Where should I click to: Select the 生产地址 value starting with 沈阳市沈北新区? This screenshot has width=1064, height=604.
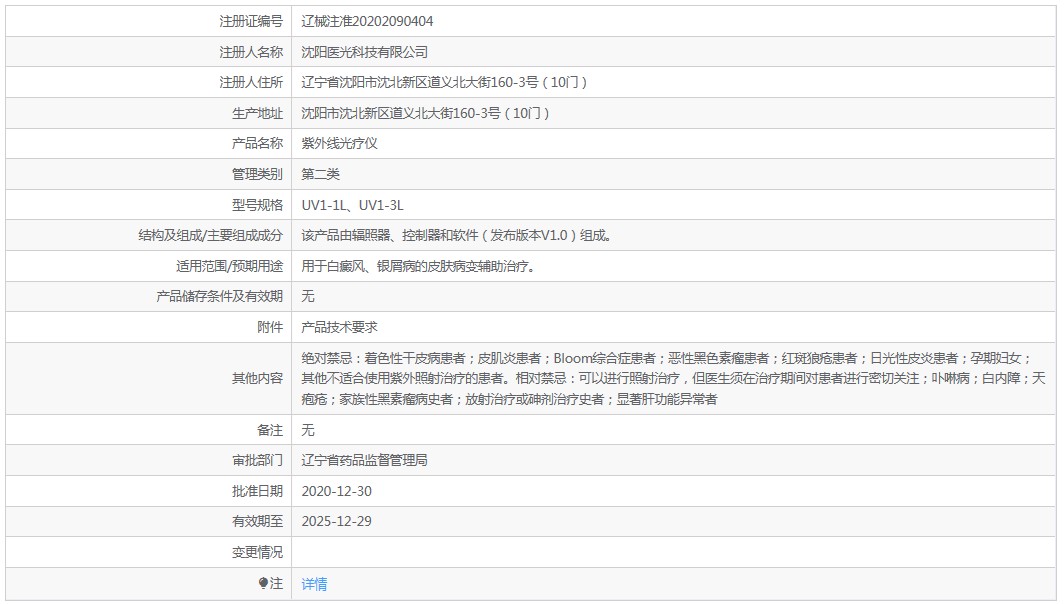click(425, 113)
